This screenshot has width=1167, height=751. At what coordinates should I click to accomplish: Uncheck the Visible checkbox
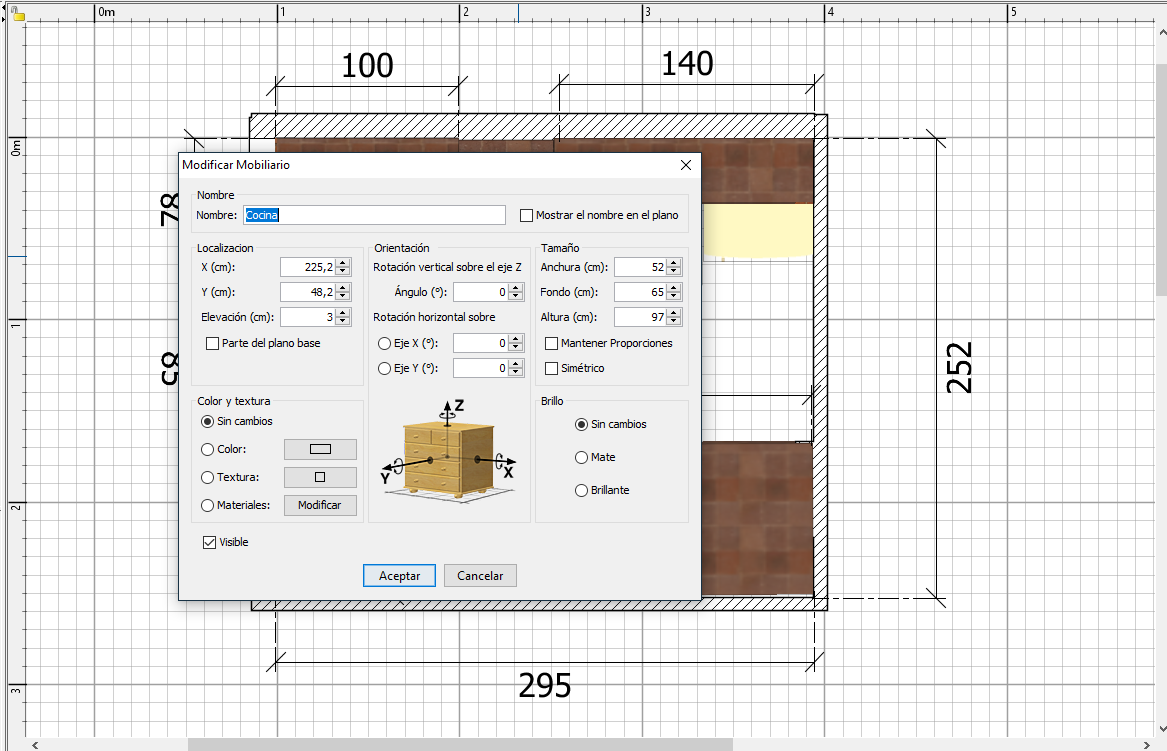(x=209, y=542)
